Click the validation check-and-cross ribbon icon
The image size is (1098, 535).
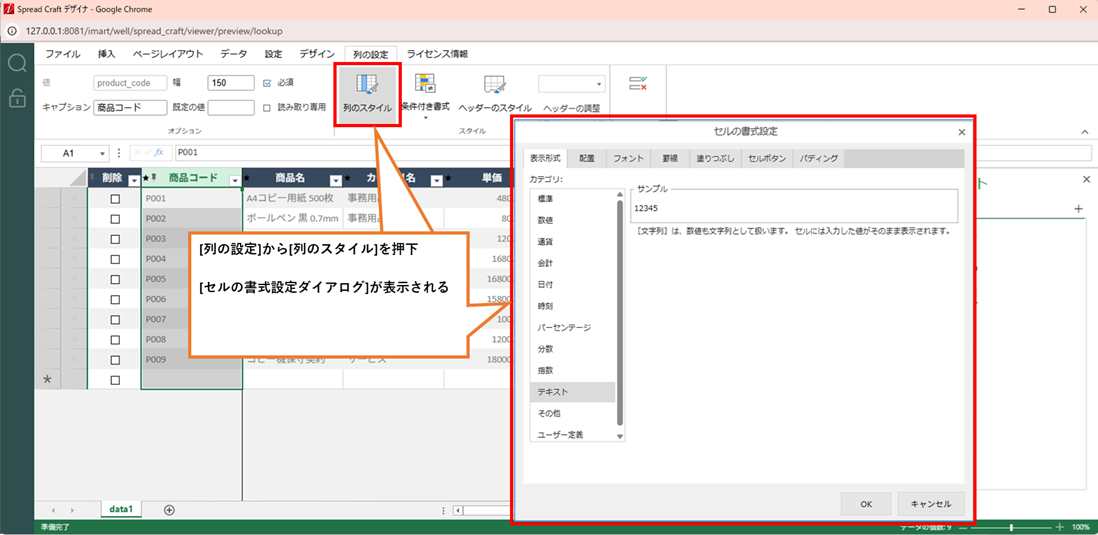tap(637, 83)
